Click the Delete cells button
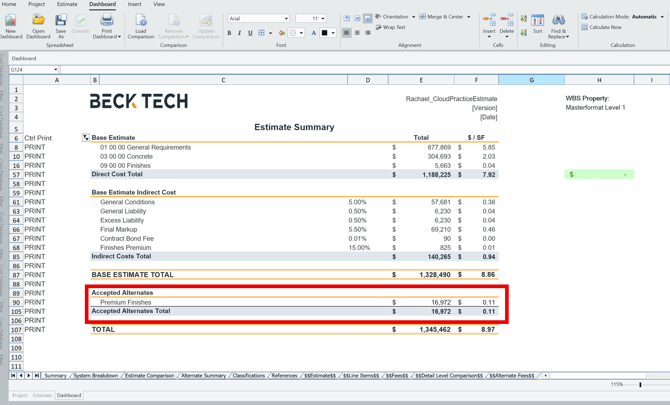670x405 pixels. coord(507,22)
